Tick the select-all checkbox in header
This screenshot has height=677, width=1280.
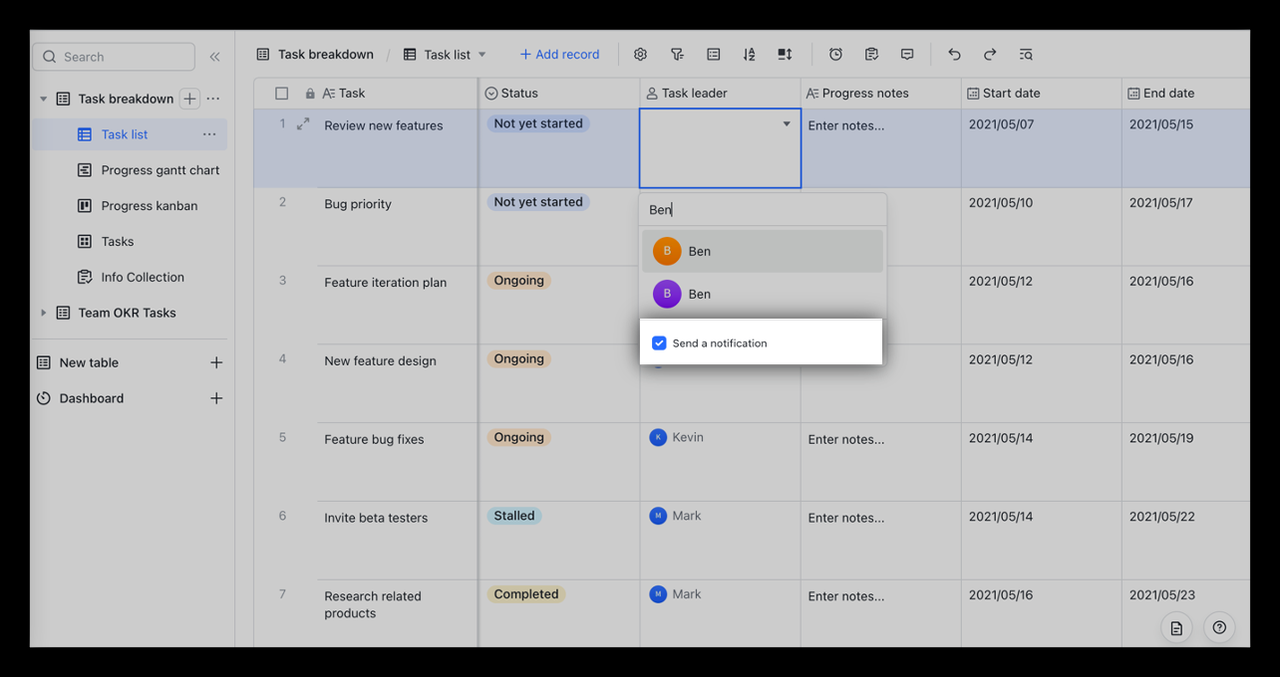point(282,93)
